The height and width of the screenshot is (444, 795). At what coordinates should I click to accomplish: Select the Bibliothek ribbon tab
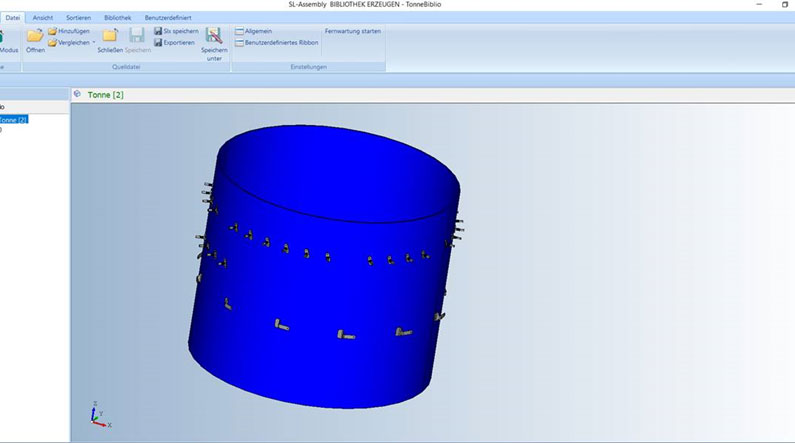point(118,17)
